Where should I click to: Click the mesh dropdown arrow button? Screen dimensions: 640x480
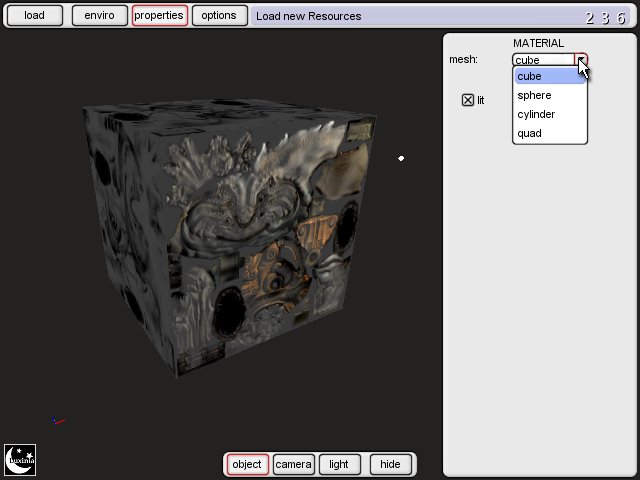coord(582,60)
